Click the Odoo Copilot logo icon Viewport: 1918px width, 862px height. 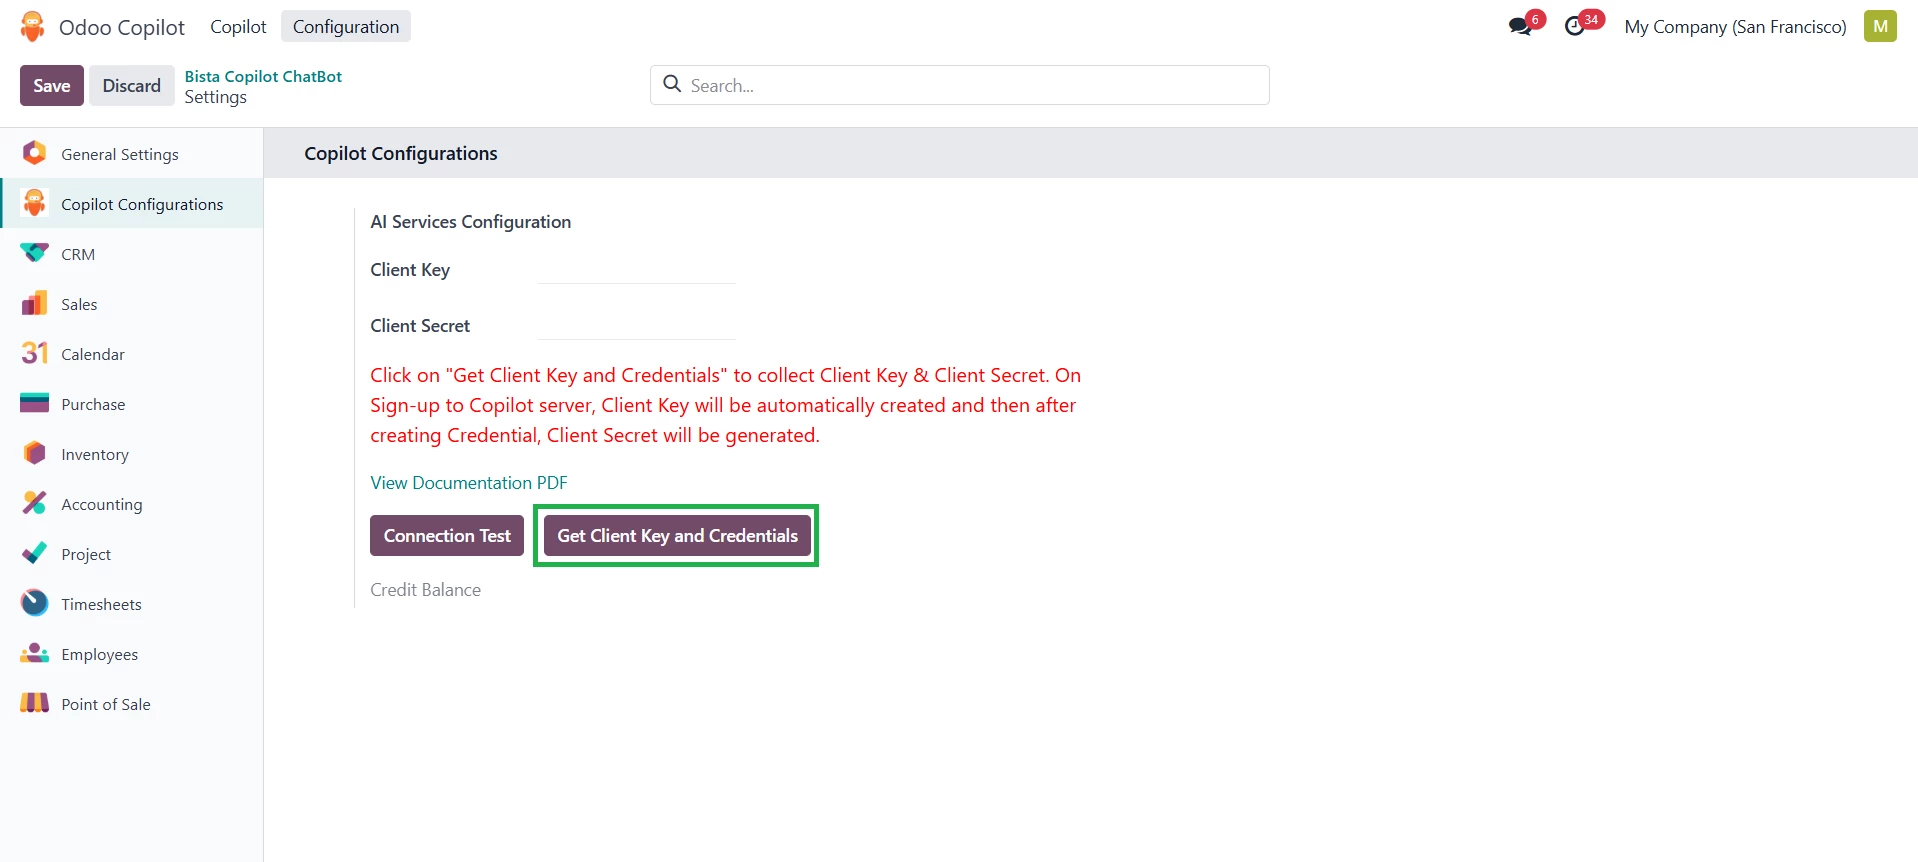32,27
